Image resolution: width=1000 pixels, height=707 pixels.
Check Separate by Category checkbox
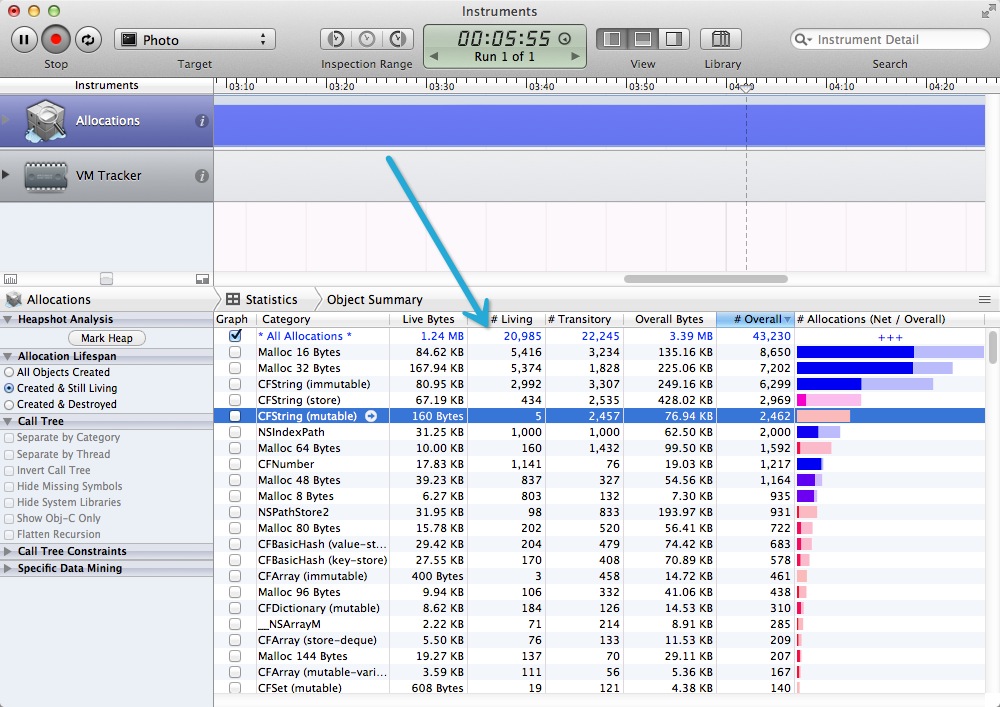pyautogui.click(x=9, y=438)
